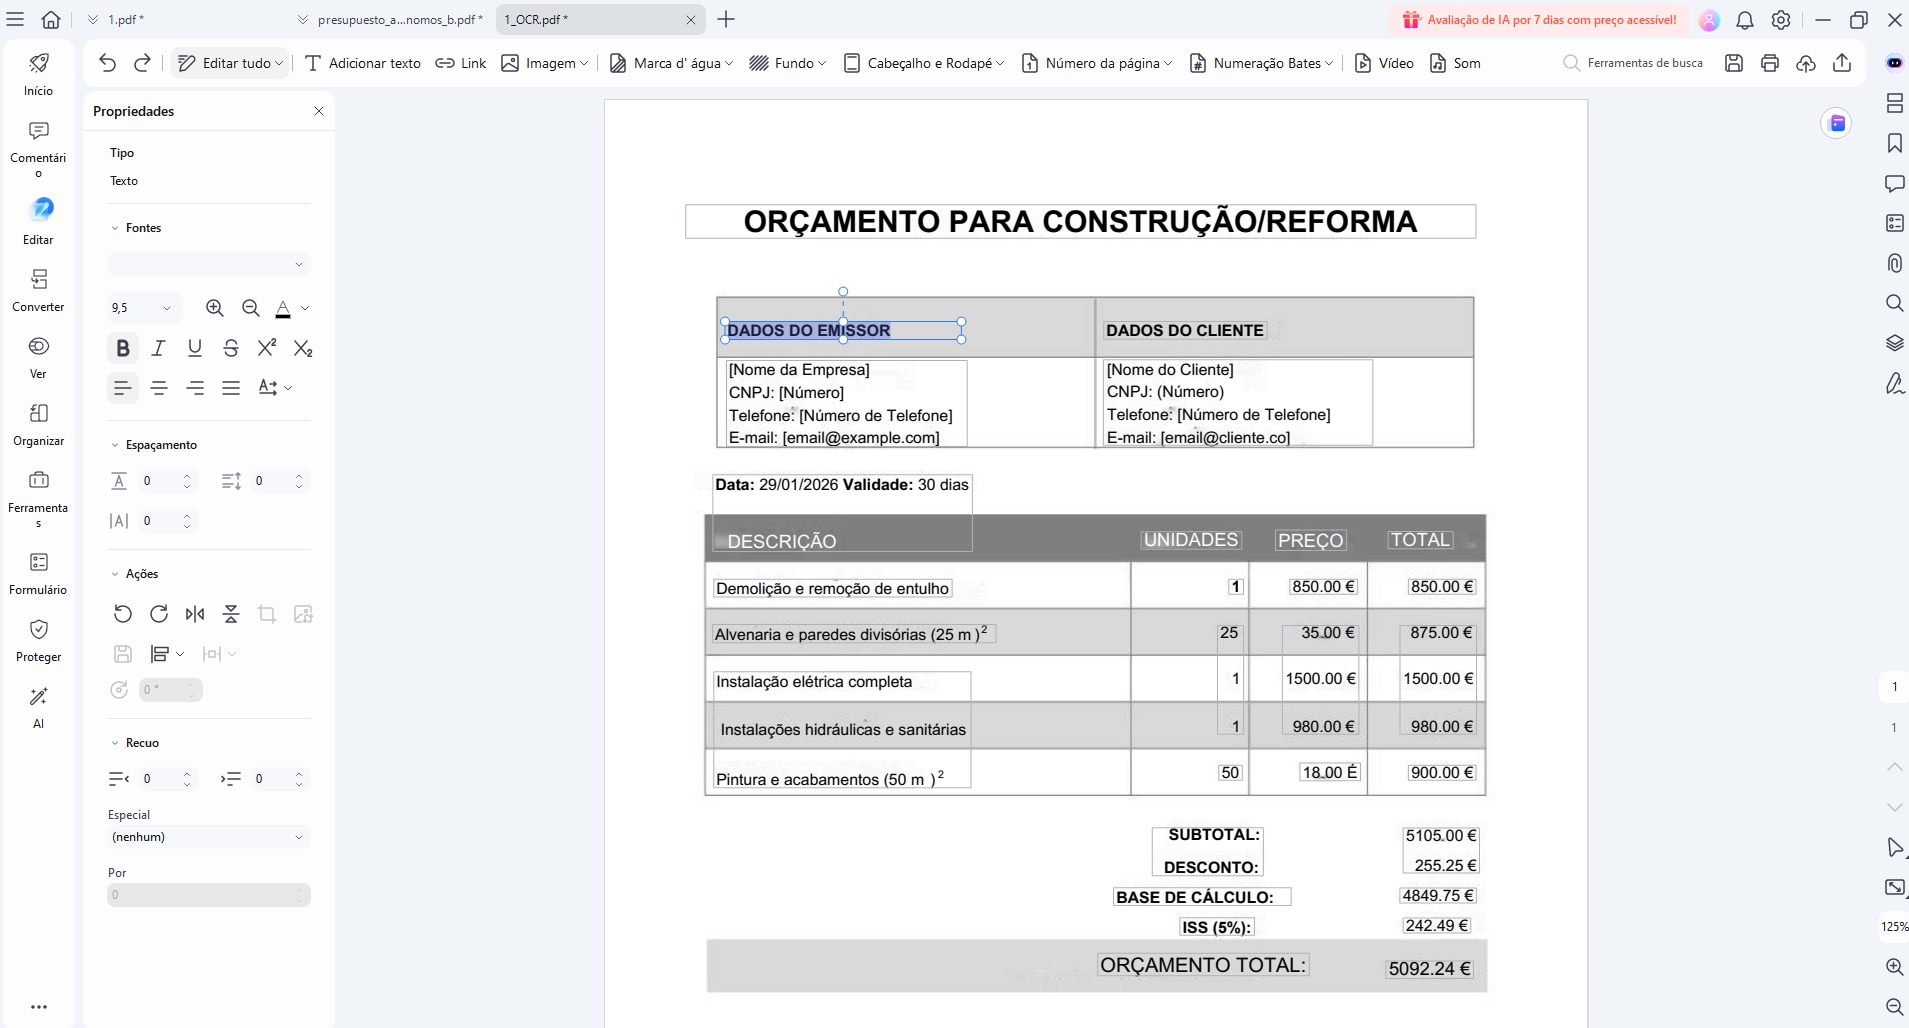Screen dimensions: 1909x1028
Task: Open the bookmarks panel icon
Action: click(x=1894, y=143)
